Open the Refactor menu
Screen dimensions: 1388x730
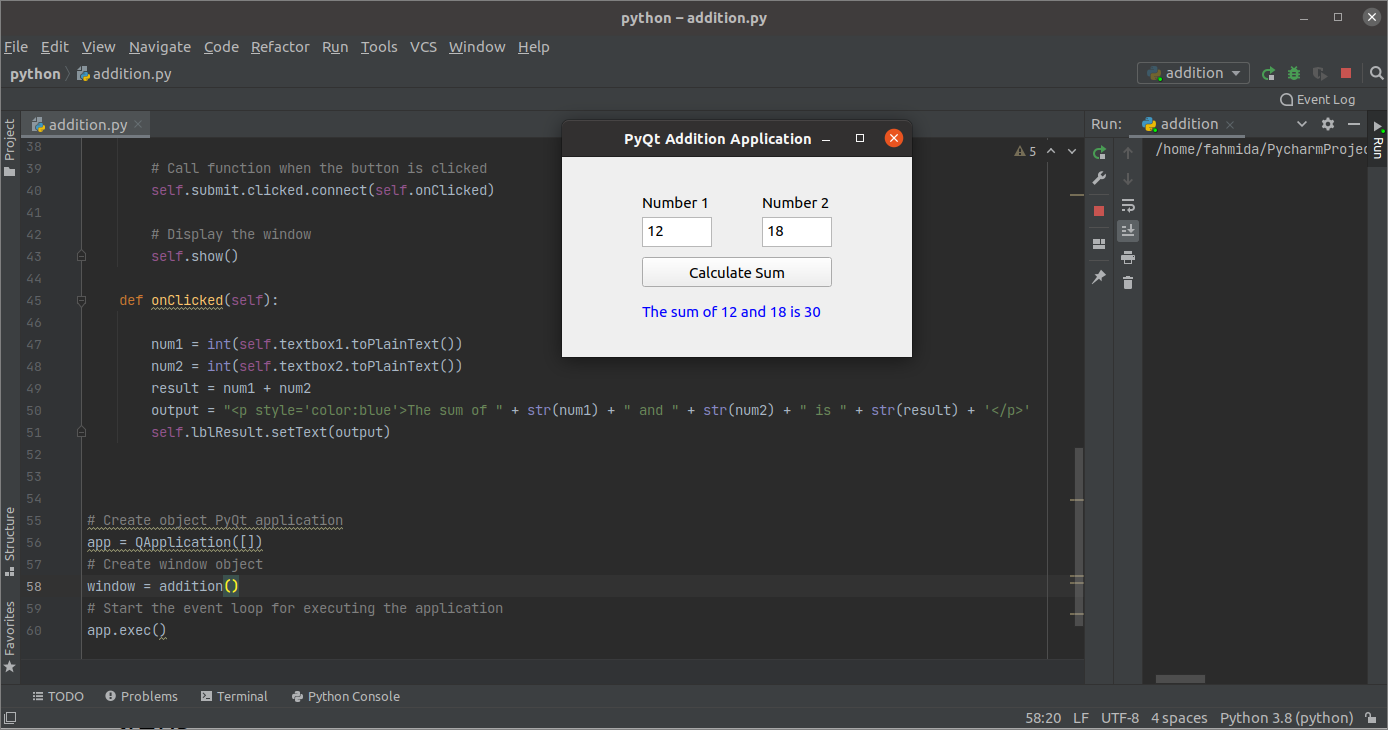coord(280,47)
